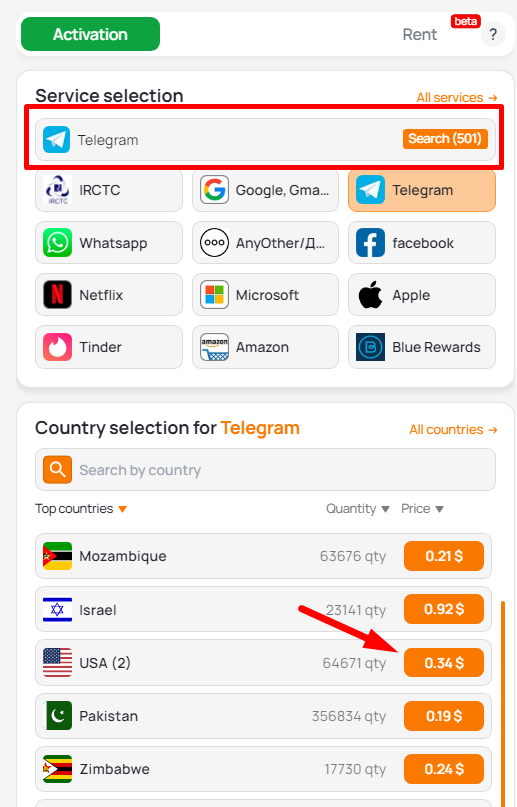Select the Apple service tile
Image resolution: width=517 pixels, height=807 pixels.
[422, 295]
